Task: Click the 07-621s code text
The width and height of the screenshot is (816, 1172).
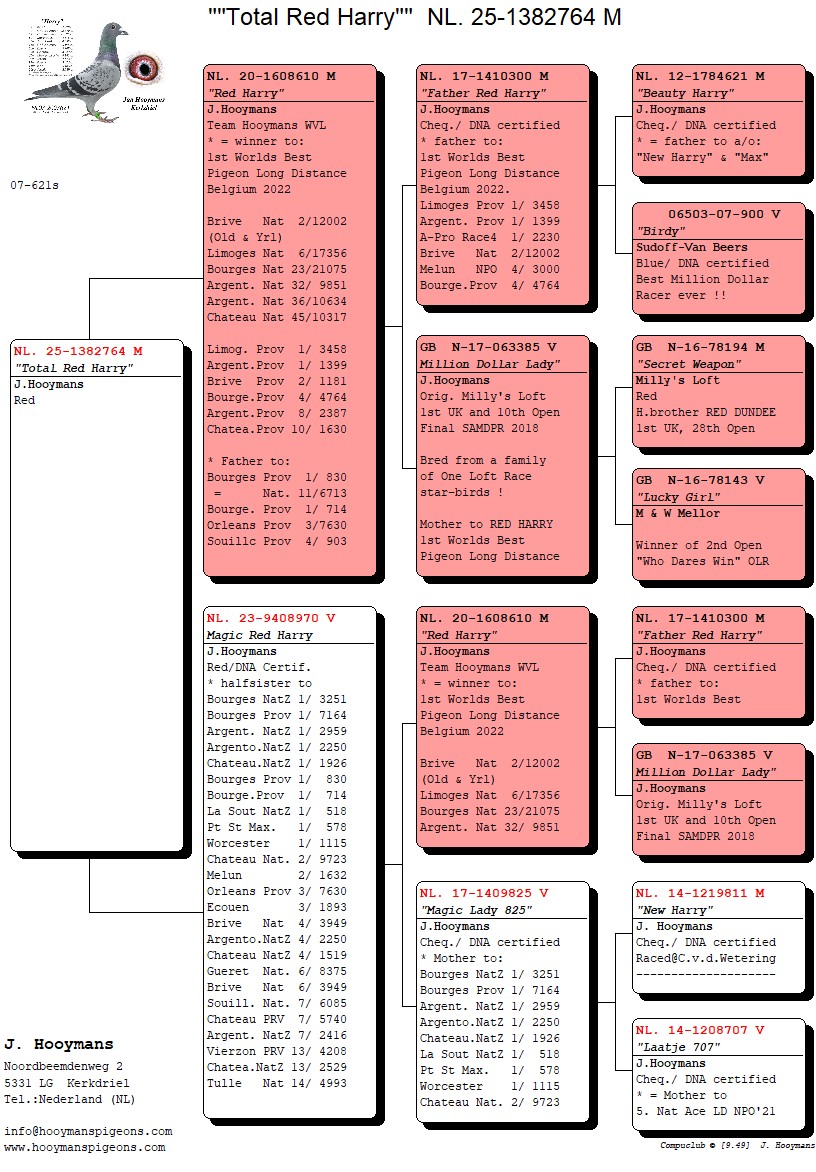Action: tap(34, 185)
